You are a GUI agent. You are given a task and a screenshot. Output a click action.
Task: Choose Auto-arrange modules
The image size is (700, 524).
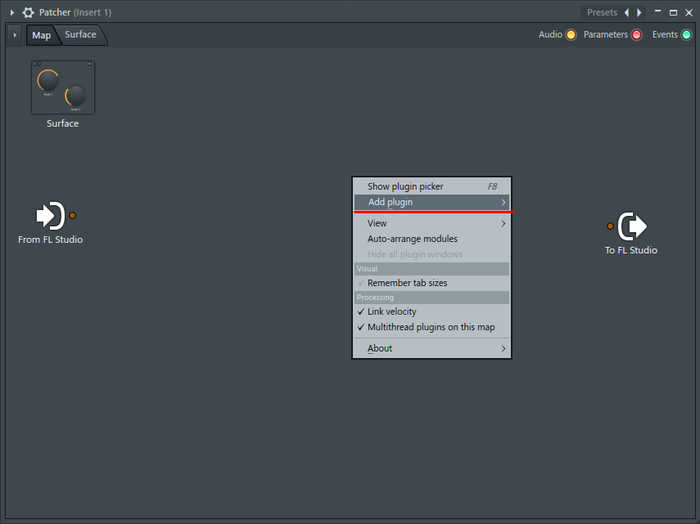pyautogui.click(x=432, y=239)
